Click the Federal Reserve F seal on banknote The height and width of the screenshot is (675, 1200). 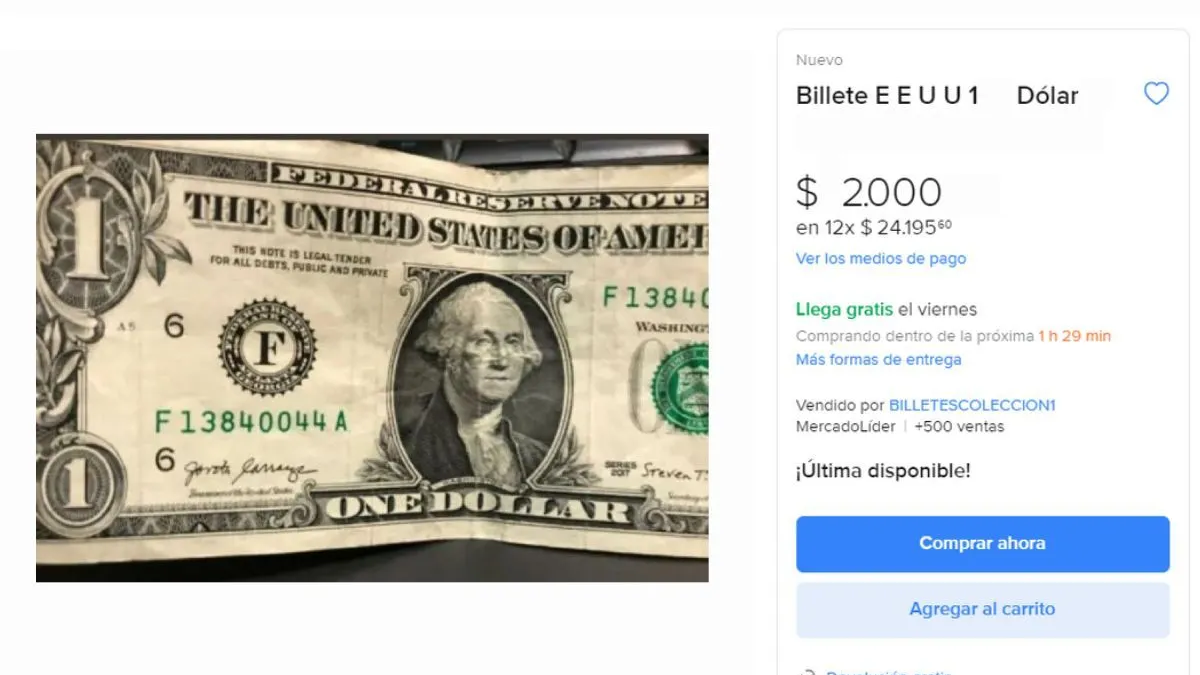(267, 347)
